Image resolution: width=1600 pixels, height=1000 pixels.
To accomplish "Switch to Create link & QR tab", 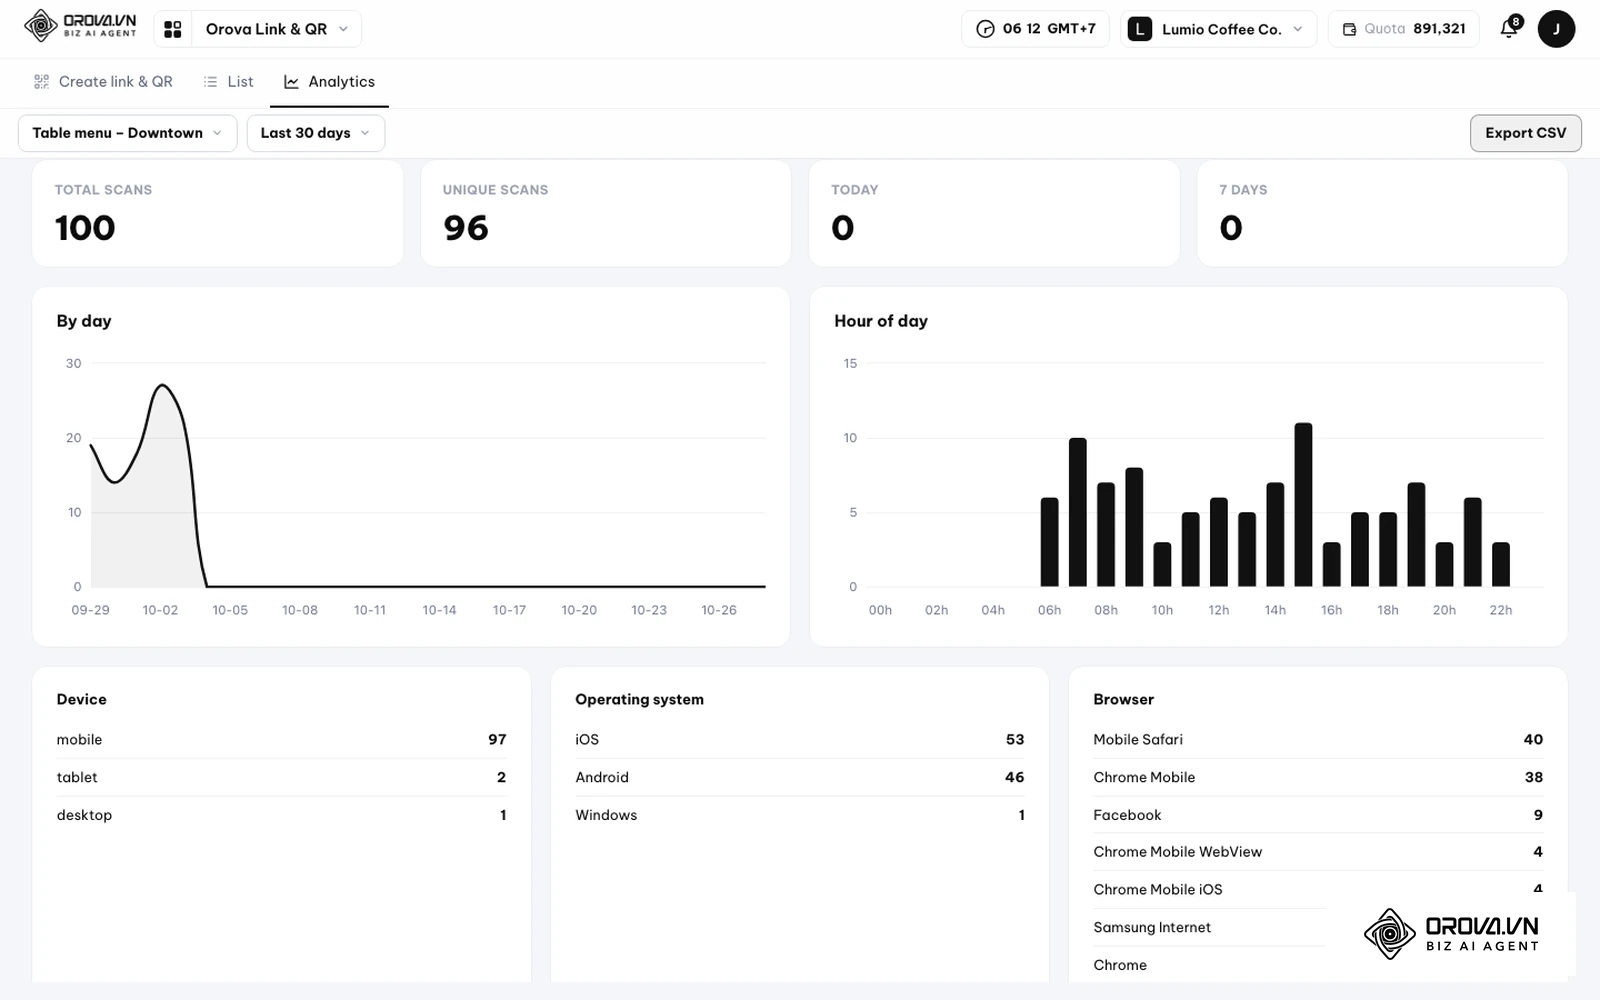I will pyautogui.click(x=102, y=82).
